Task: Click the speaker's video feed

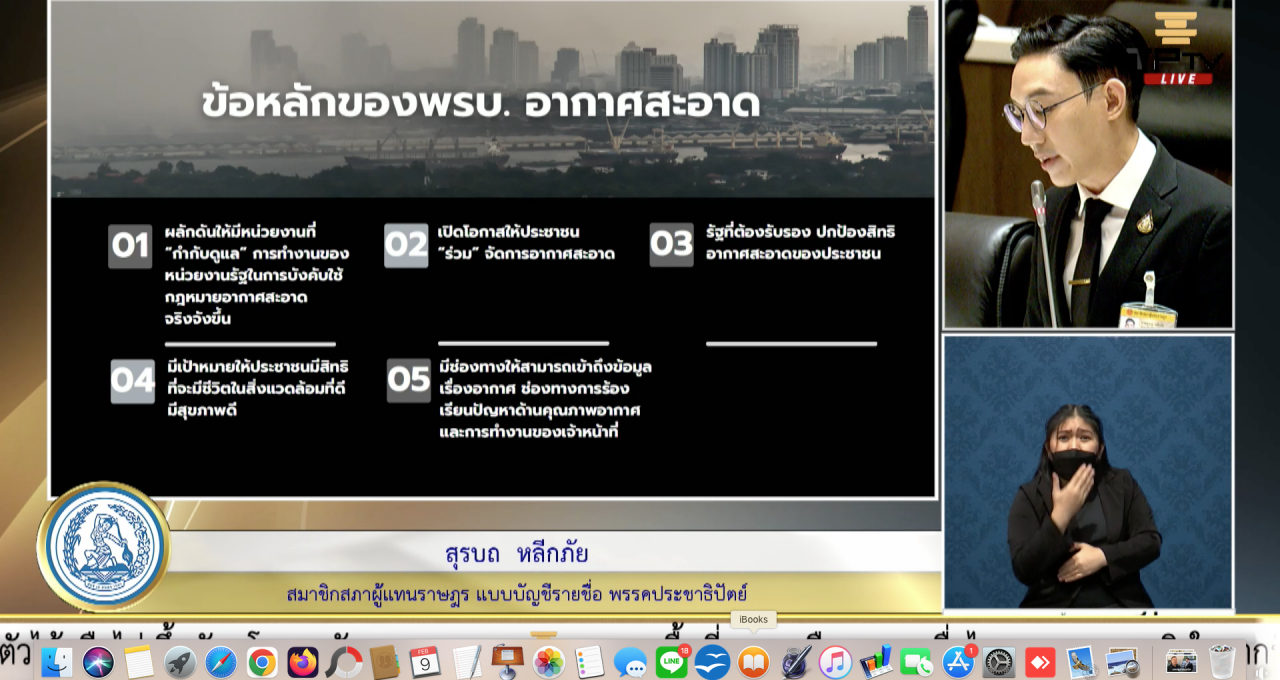Action: pyautogui.click(x=1088, y=165)
